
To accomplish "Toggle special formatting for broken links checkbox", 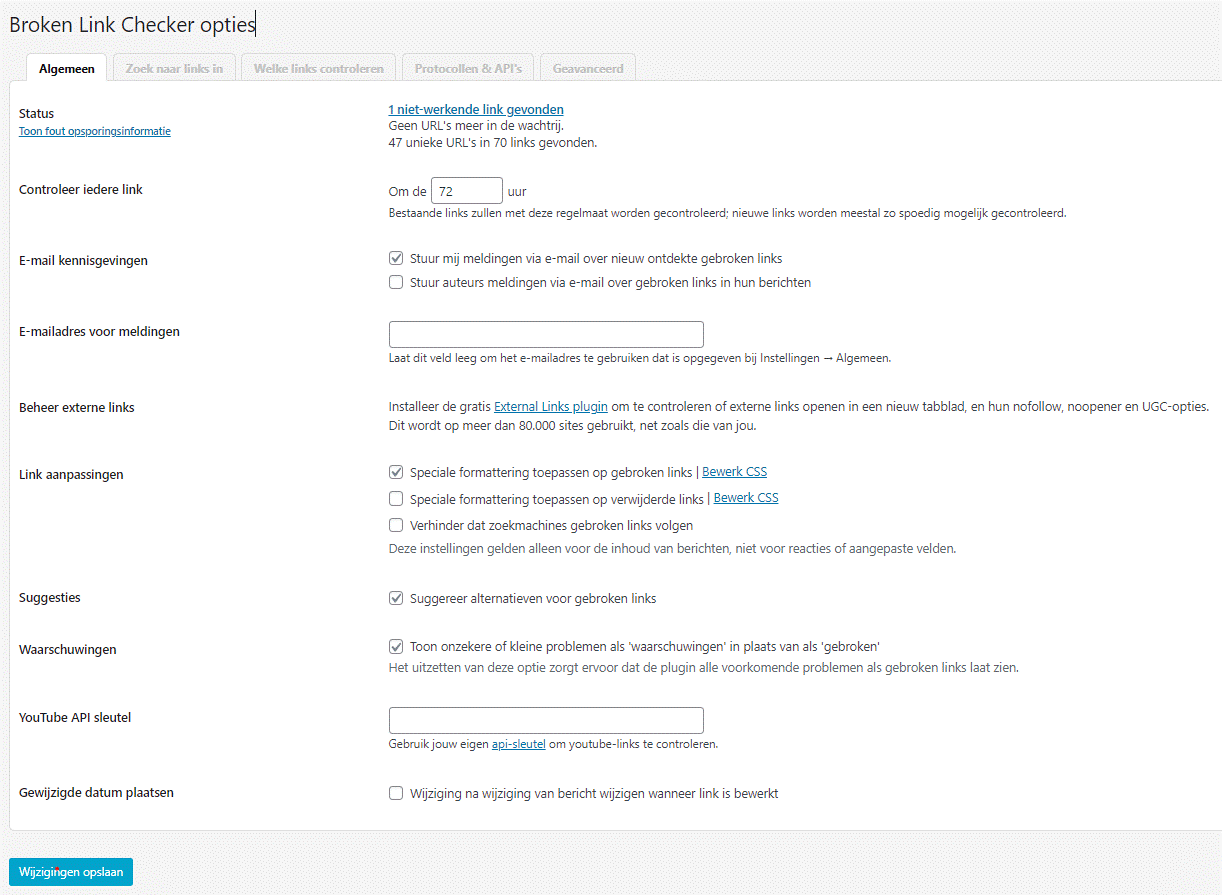I will tap(396, 472).
